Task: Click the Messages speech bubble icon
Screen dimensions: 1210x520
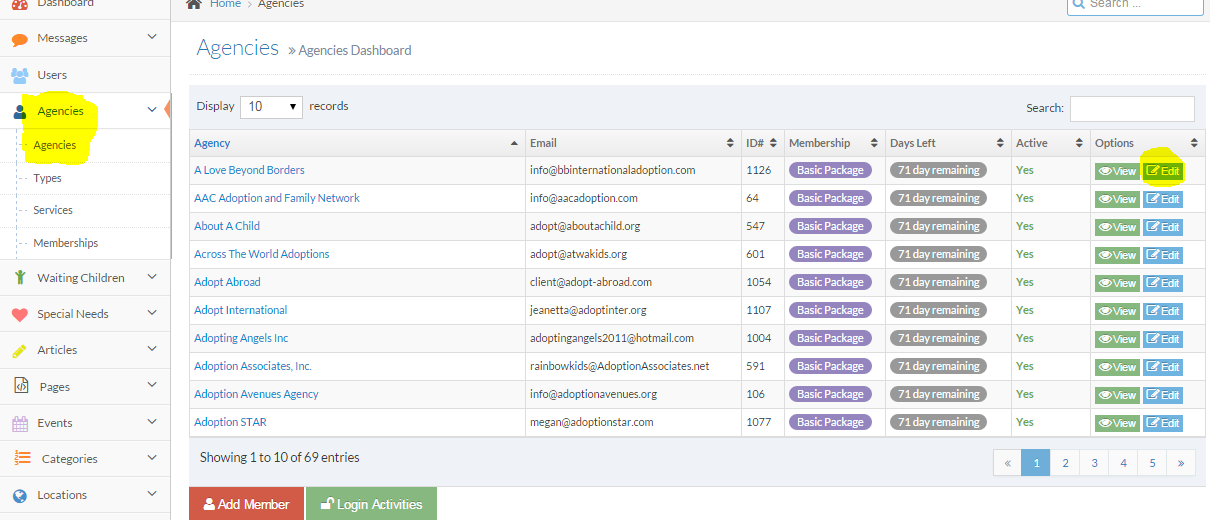Action: tap(20, 40)
